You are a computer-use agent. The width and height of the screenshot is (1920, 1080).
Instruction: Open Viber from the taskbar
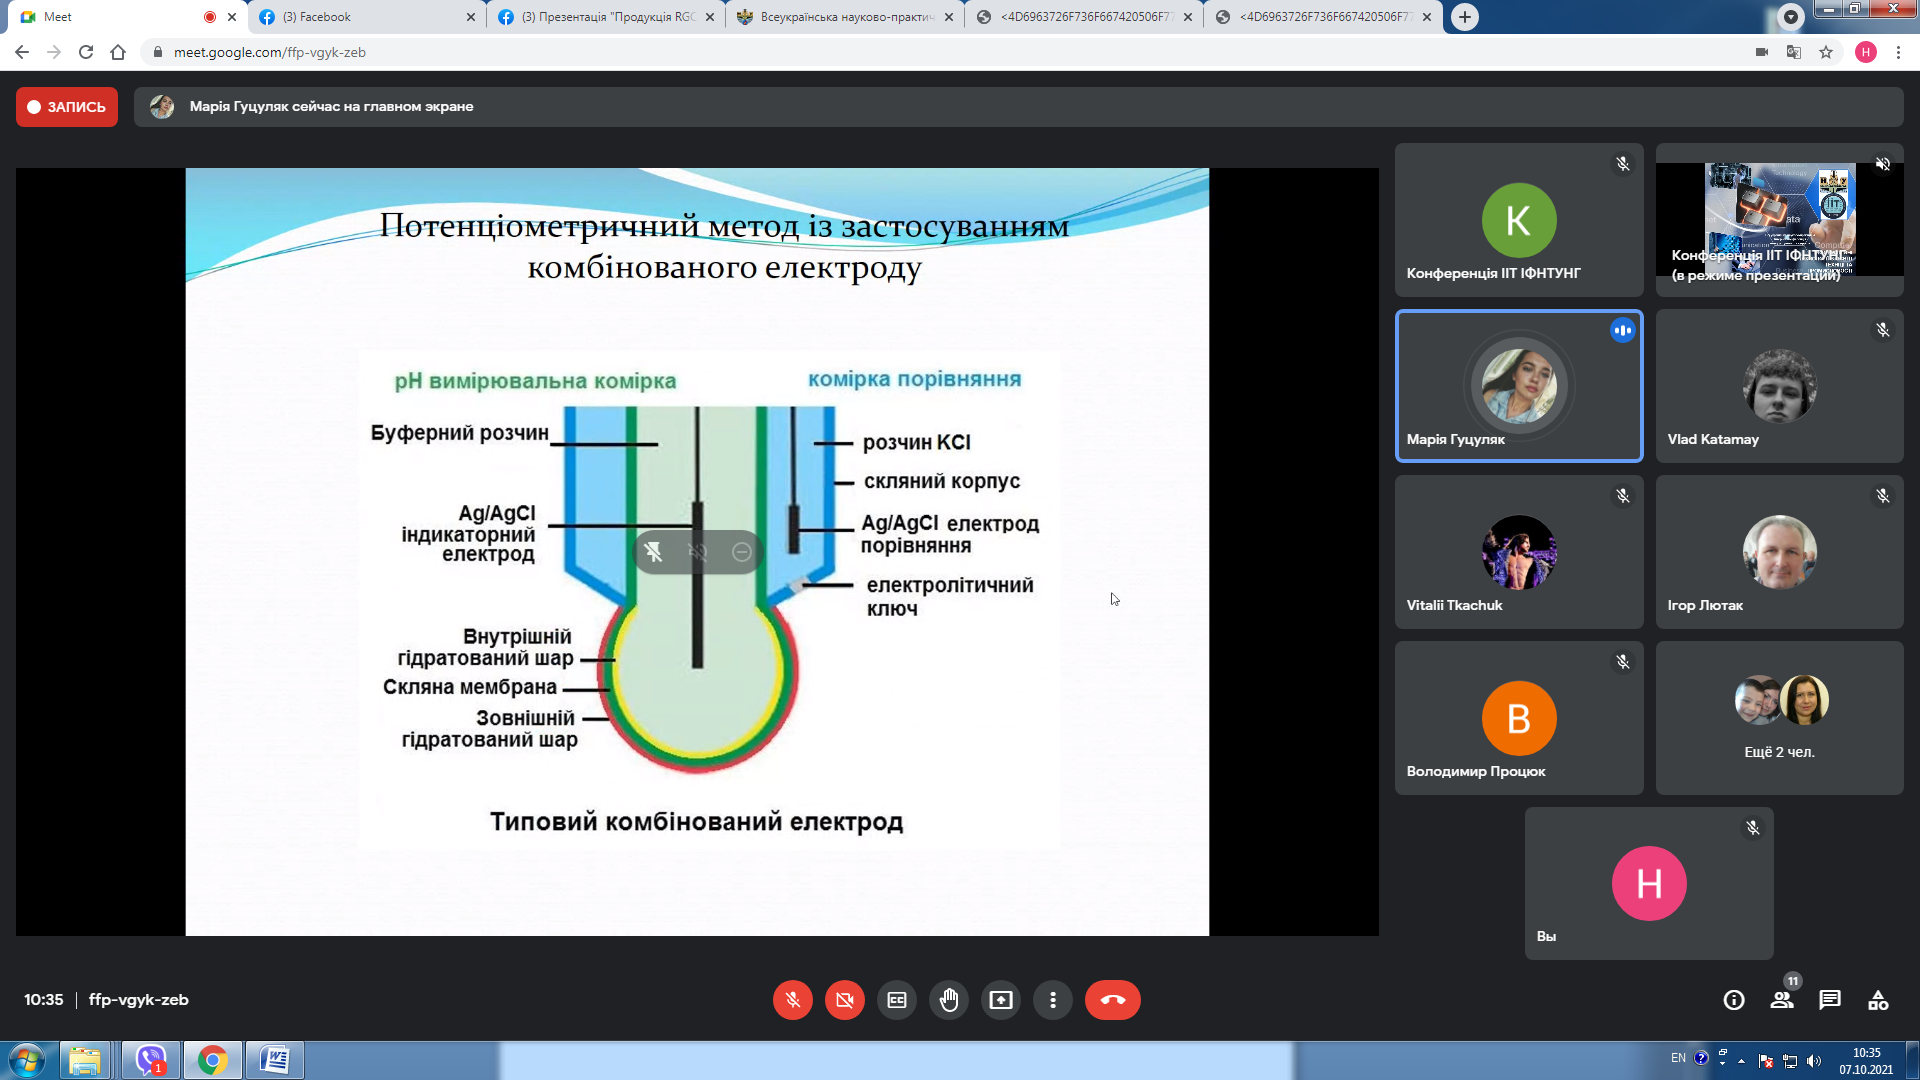(151, 1060)
